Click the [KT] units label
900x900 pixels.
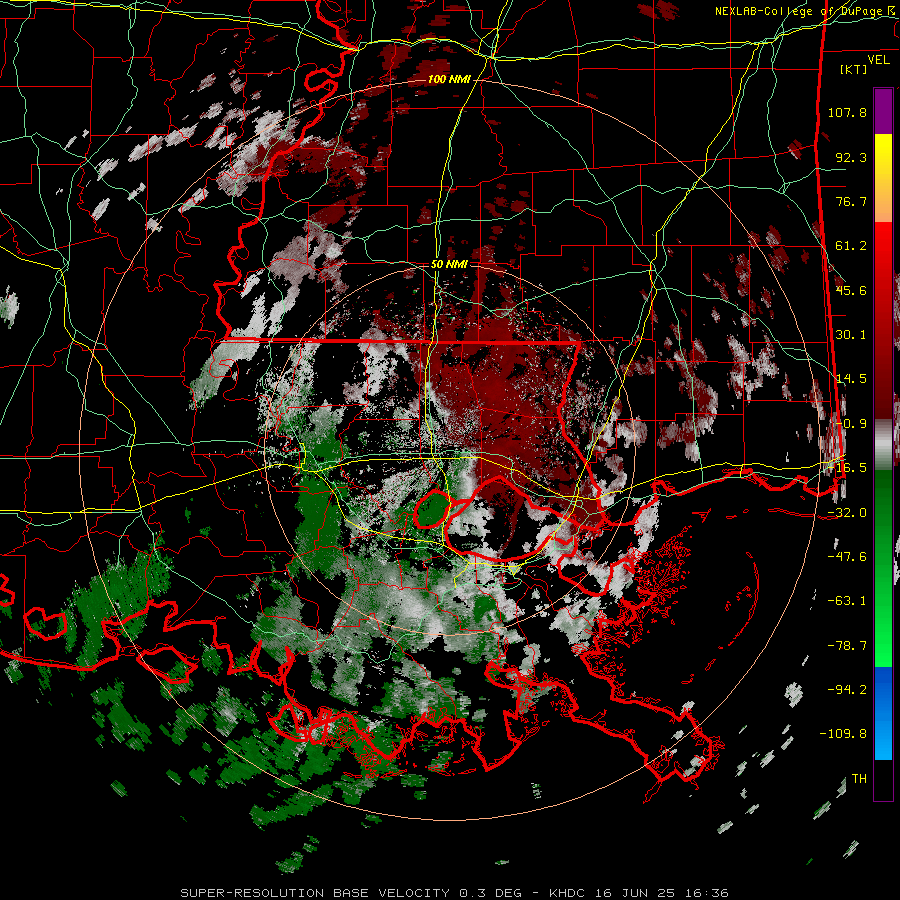(x=853, y=69)
